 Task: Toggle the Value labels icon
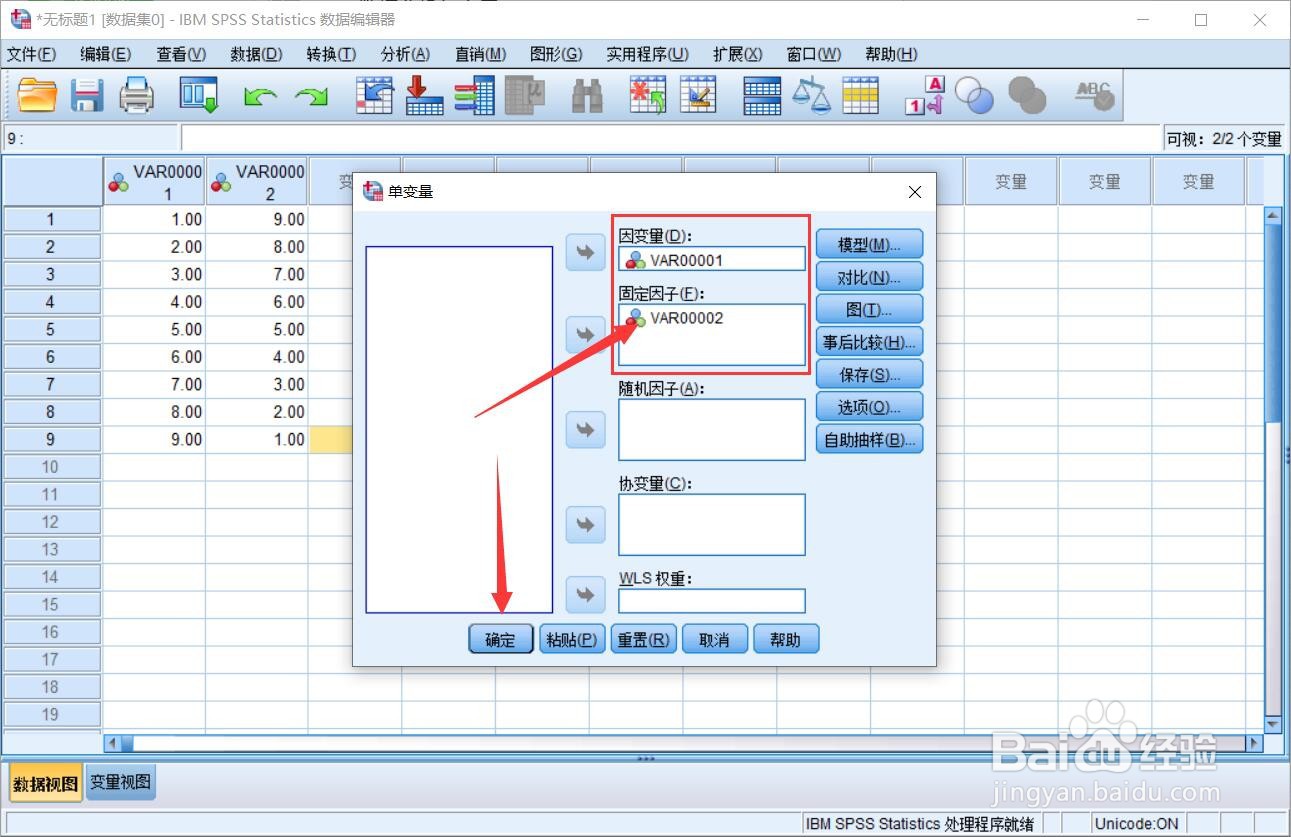(924, 95)
